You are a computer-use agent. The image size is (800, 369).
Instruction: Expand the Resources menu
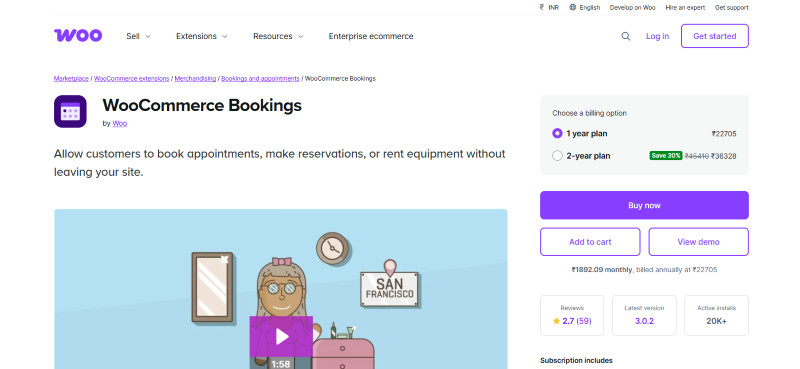click(278, 36)
